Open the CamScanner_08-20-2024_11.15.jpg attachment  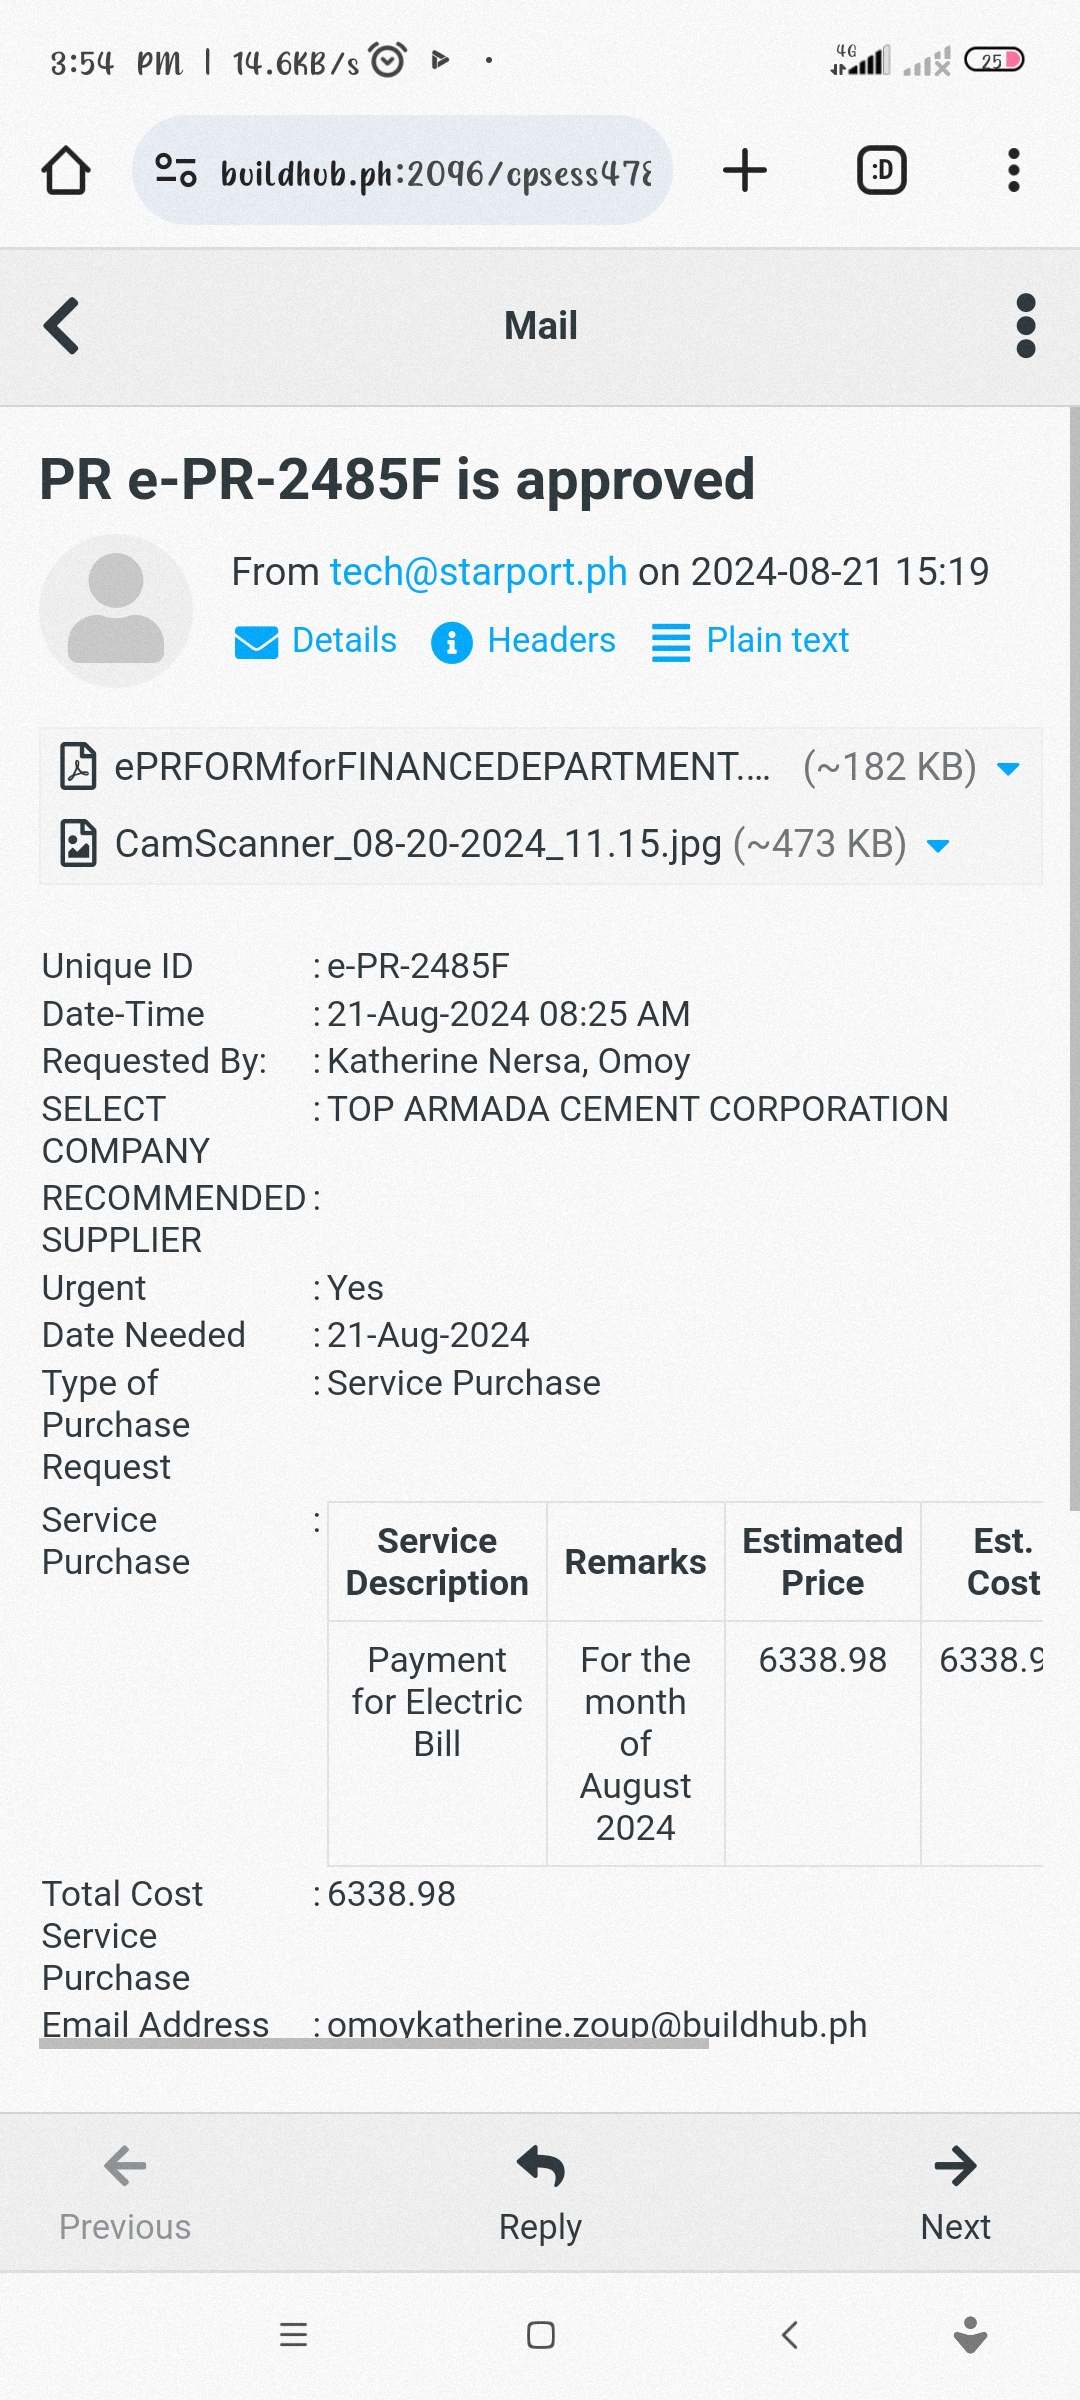418,845
